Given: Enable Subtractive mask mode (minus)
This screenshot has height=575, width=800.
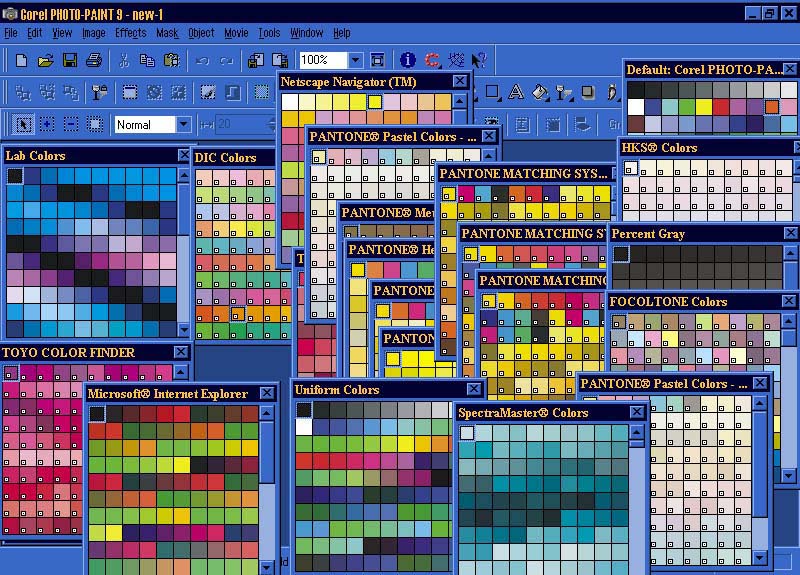Looking at the screenshot, I should 71,124.
